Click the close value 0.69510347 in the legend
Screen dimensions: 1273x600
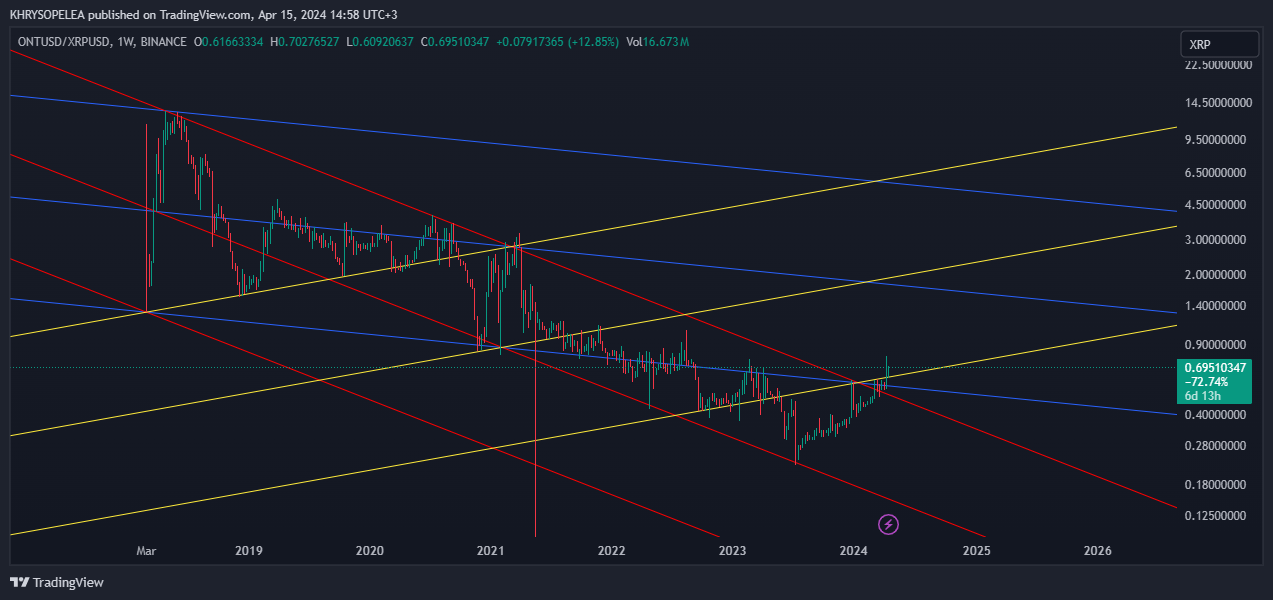(459, 42)
